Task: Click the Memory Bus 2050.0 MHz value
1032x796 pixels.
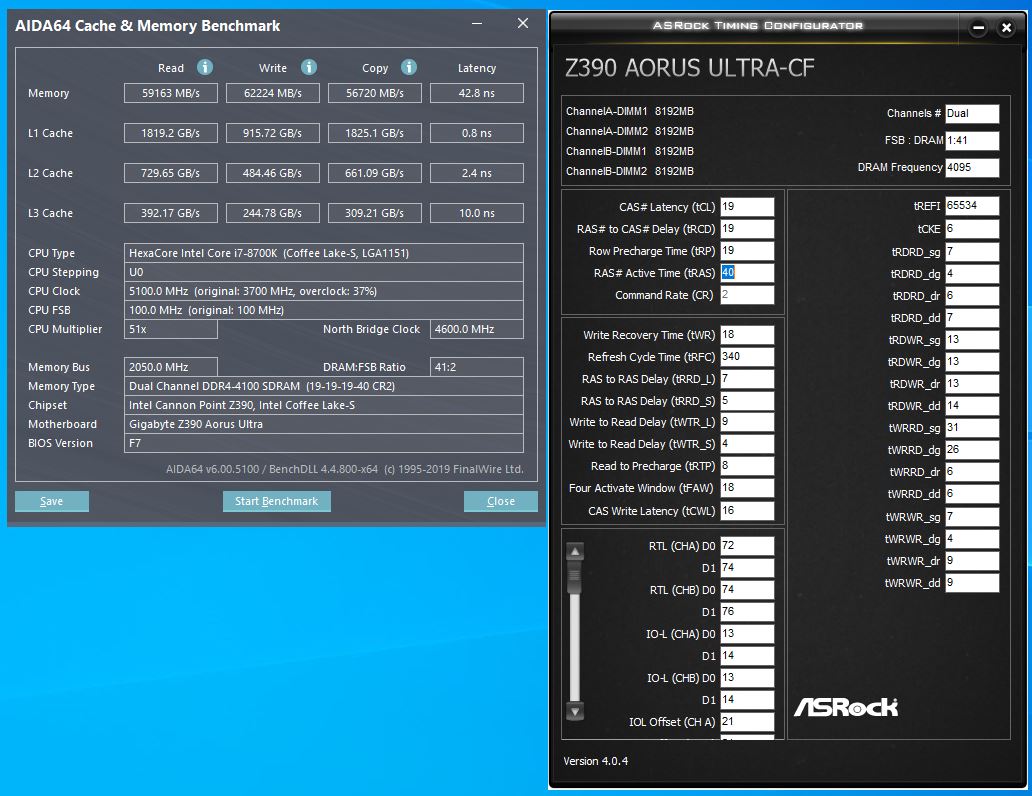Action: 170,367
